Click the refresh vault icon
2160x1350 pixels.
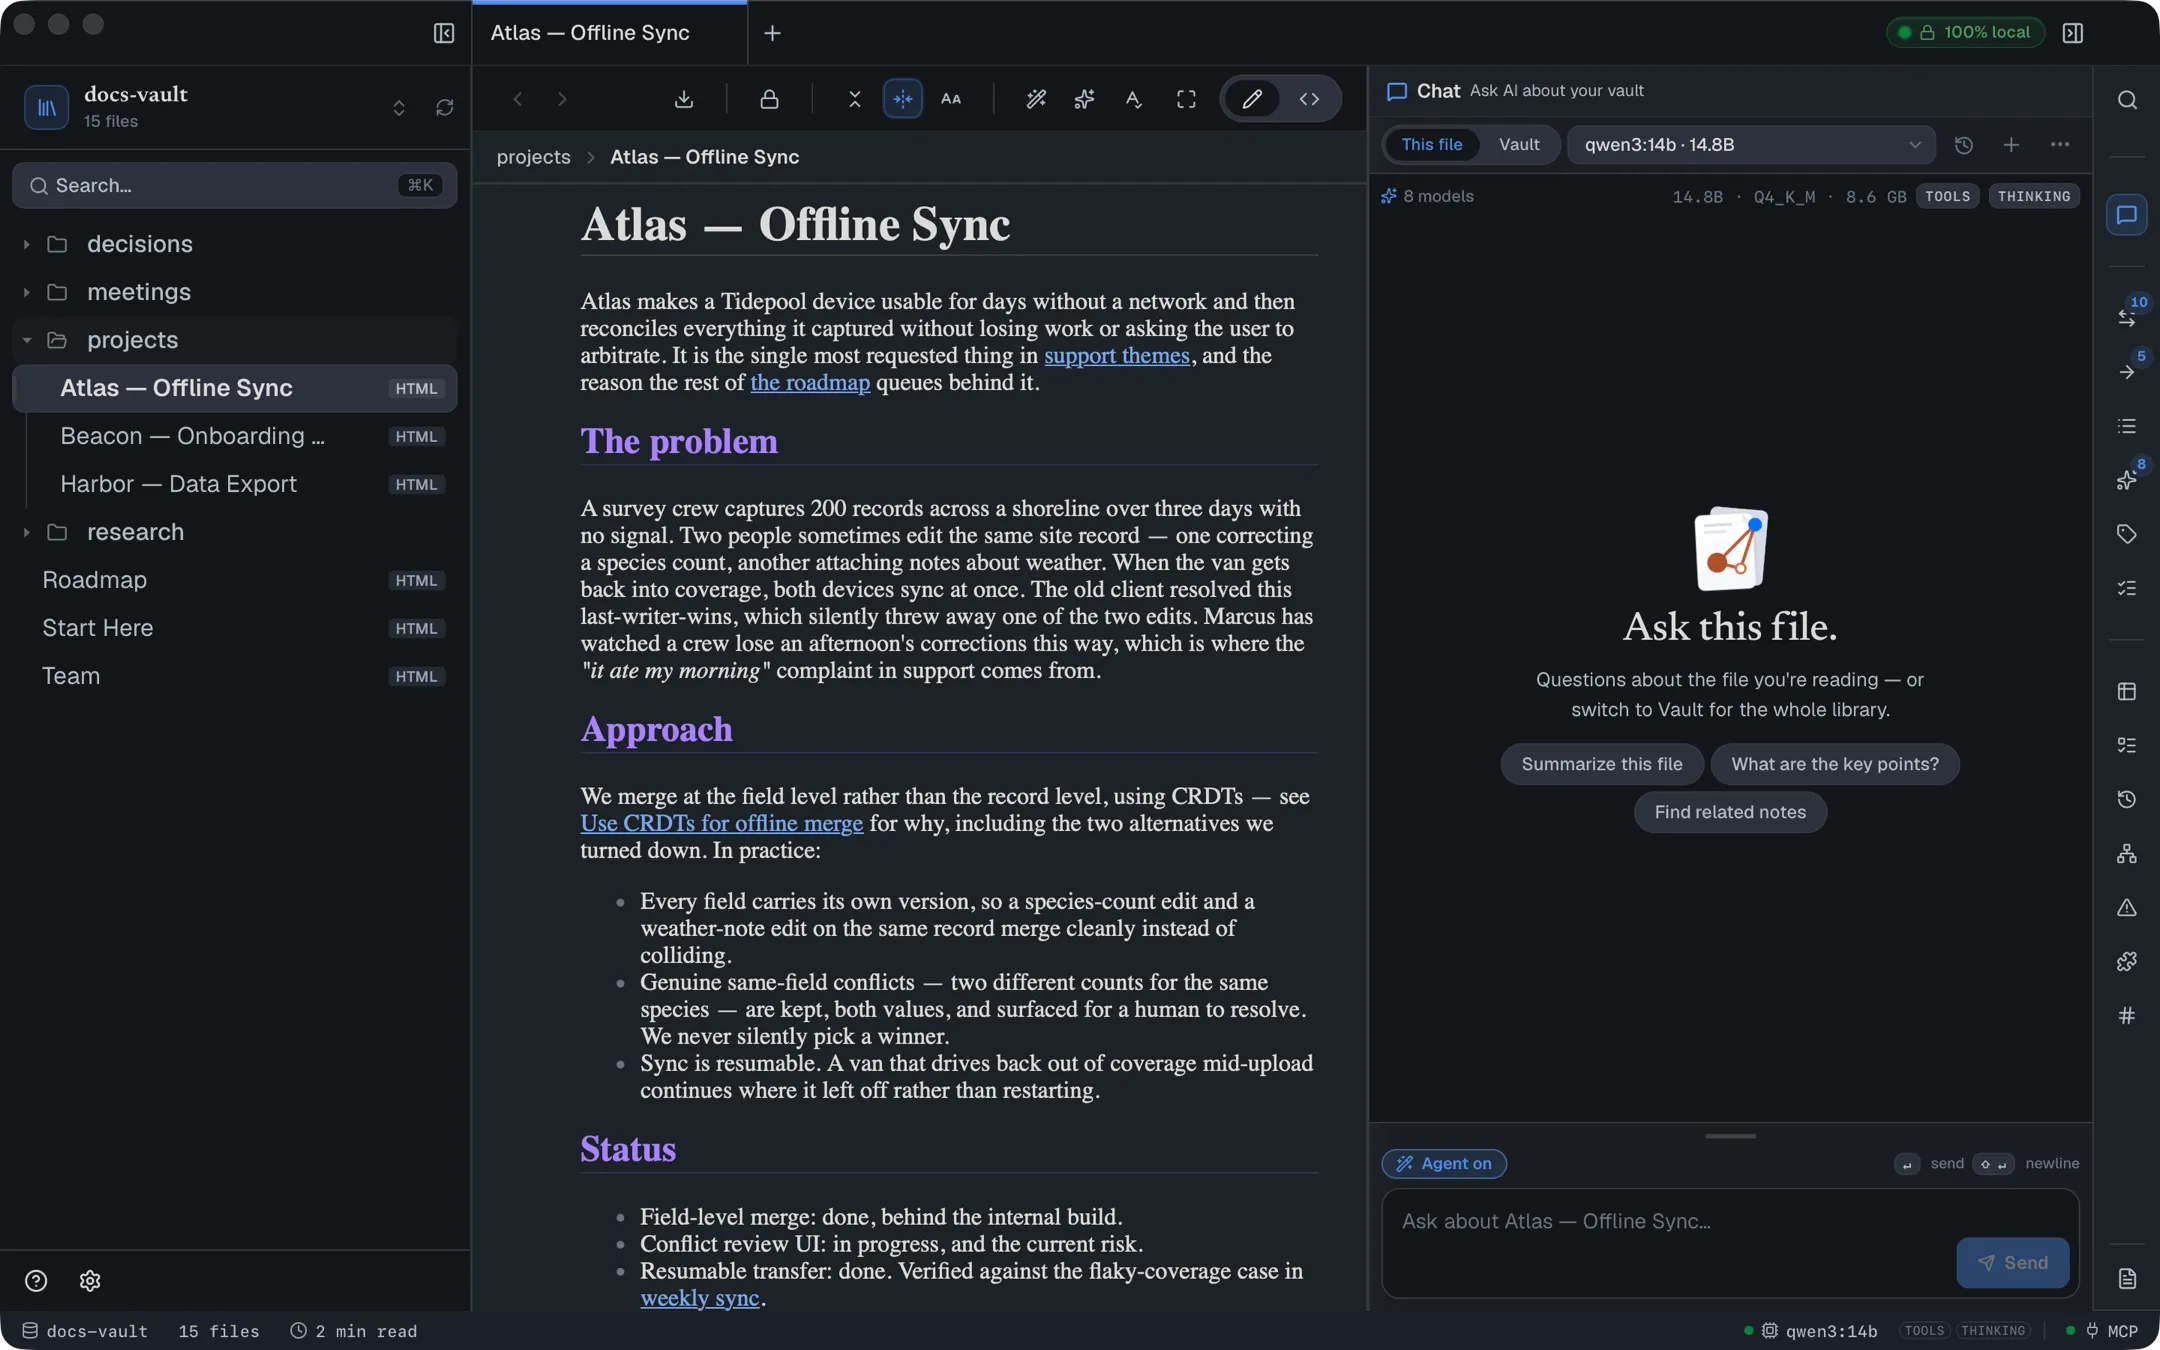445,107
